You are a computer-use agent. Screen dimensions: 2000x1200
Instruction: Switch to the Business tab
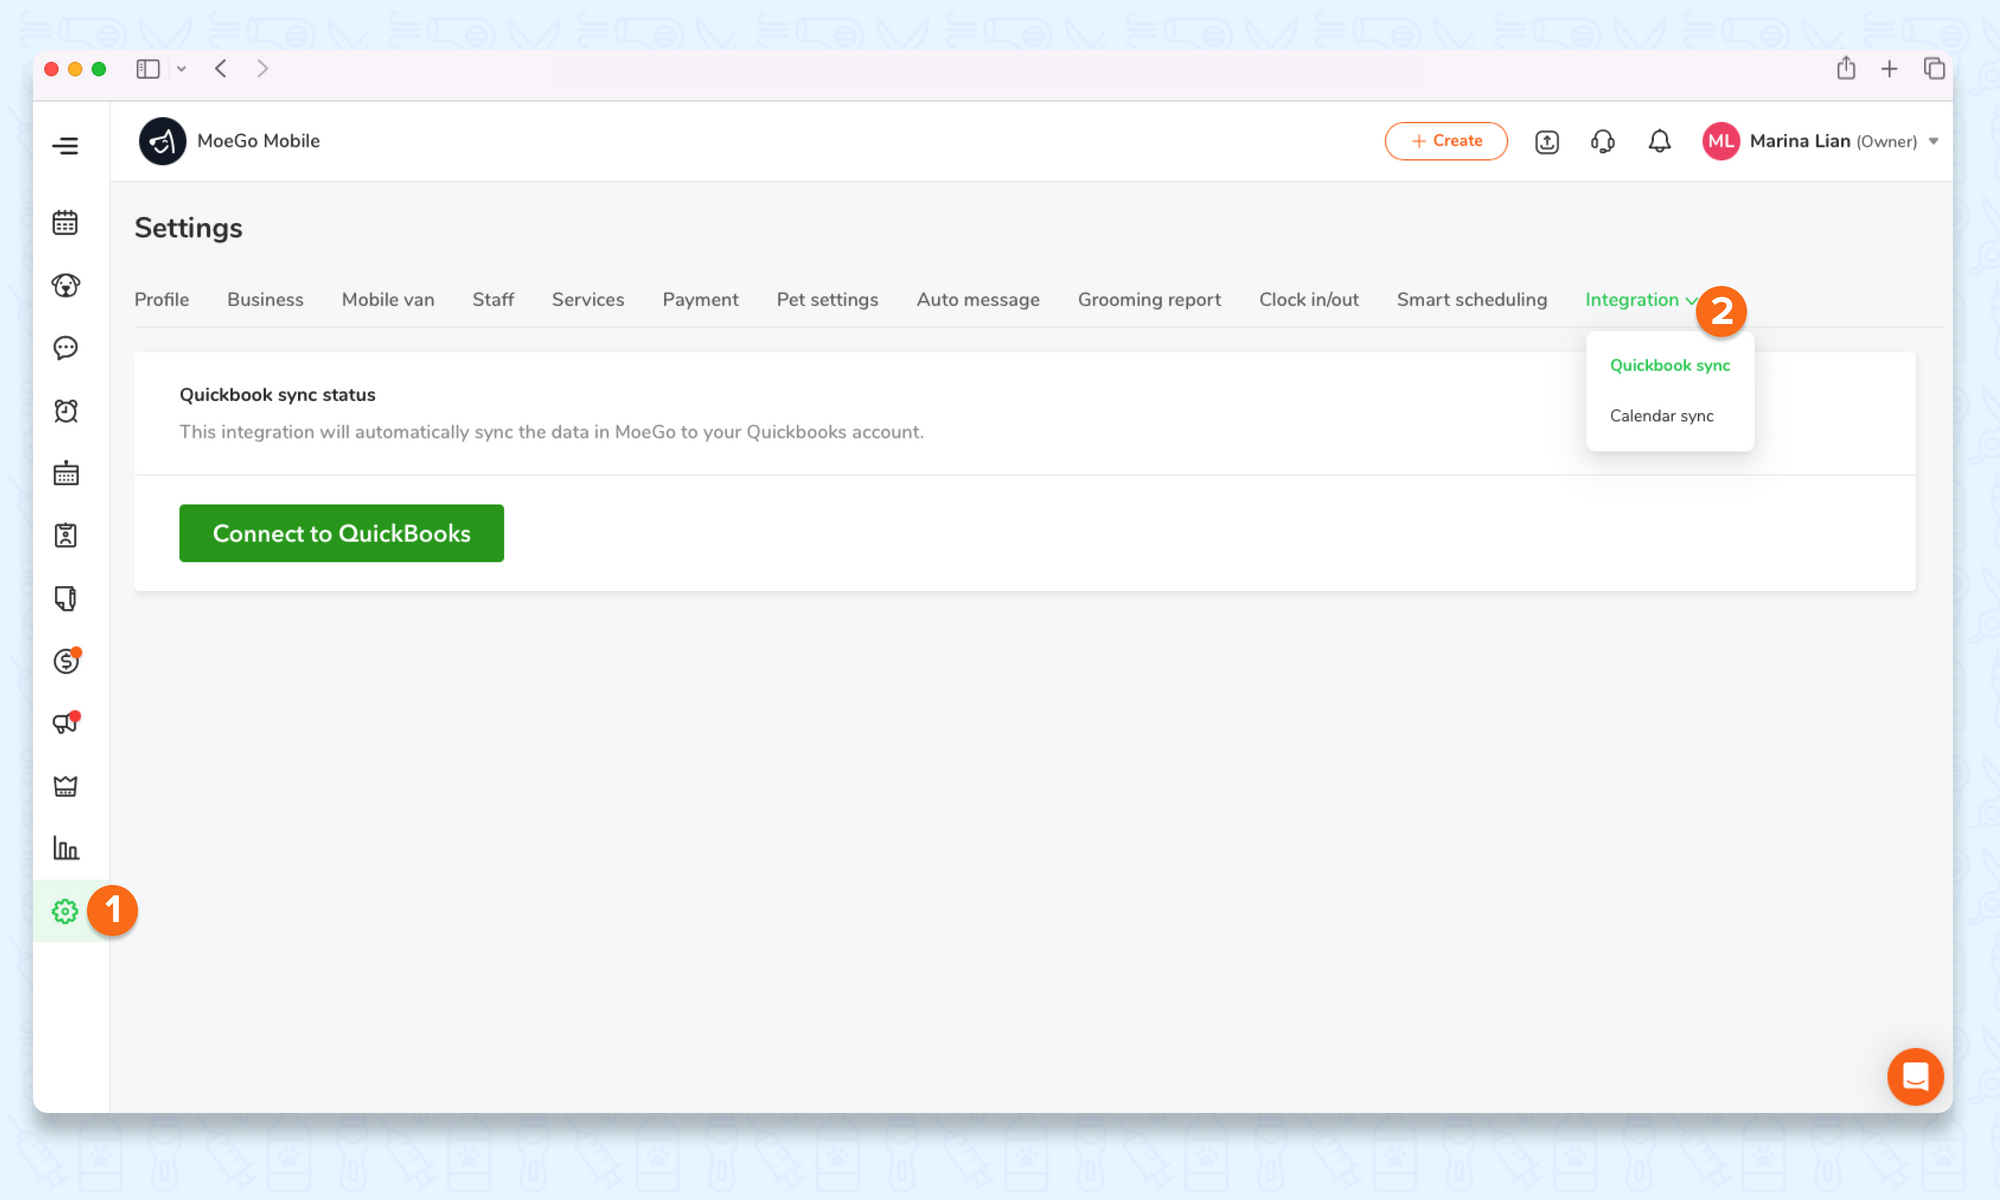pyautogui.click(x=265, y=300)
